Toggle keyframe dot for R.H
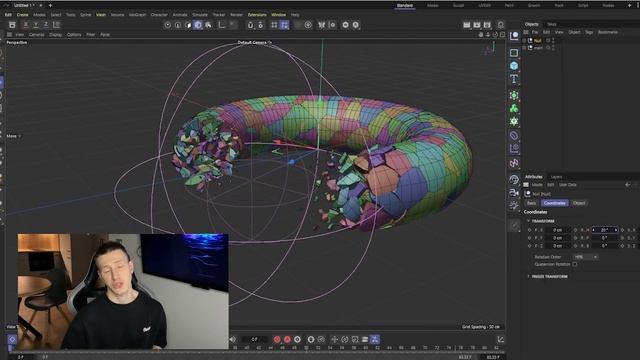Image resolution: width=640 pixels, height=360 pixels. point(576,230)
